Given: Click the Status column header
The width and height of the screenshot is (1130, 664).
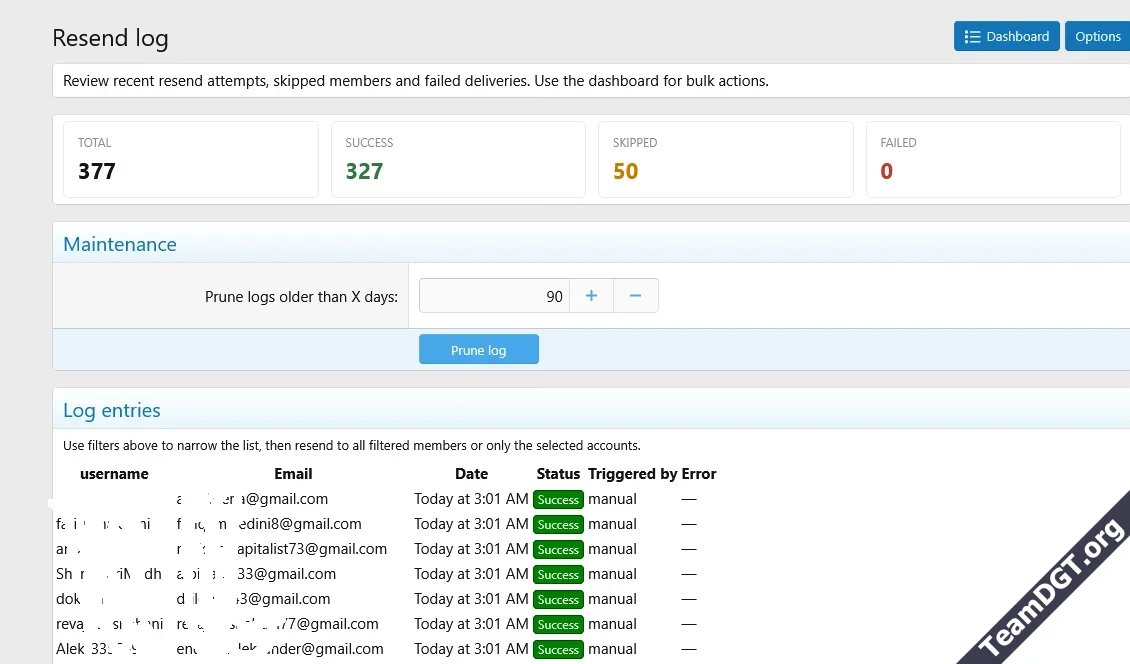Looking at the screenshot, I should [558, 474].
